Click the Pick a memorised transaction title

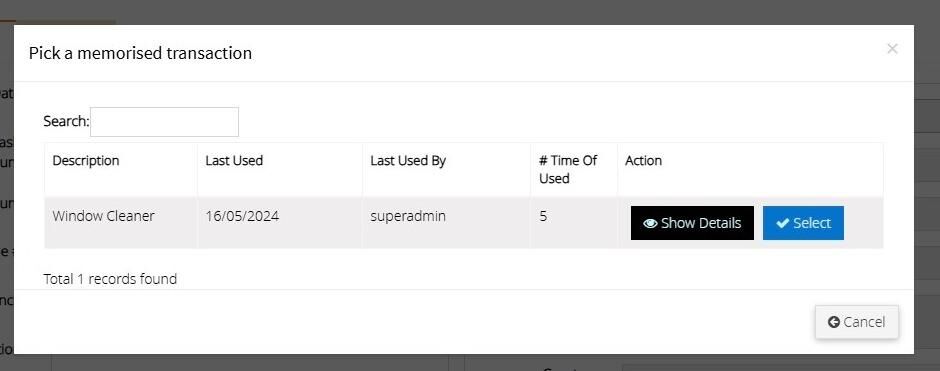[140, 53]
